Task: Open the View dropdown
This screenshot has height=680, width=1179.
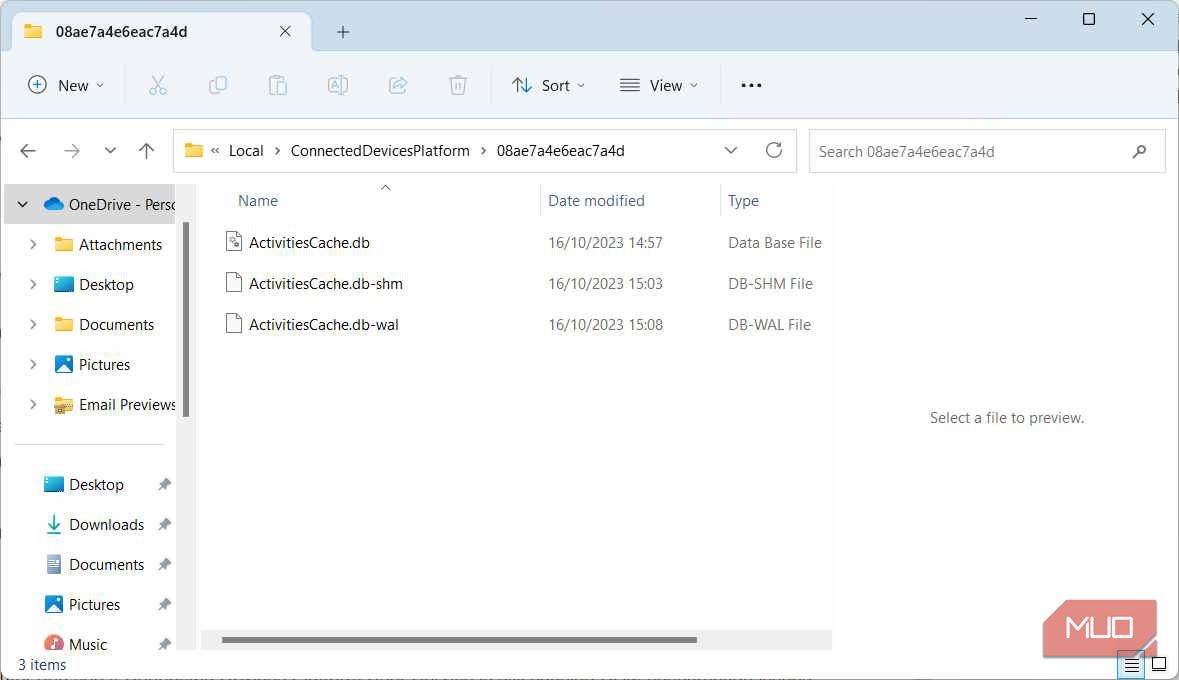Action: 658,85
